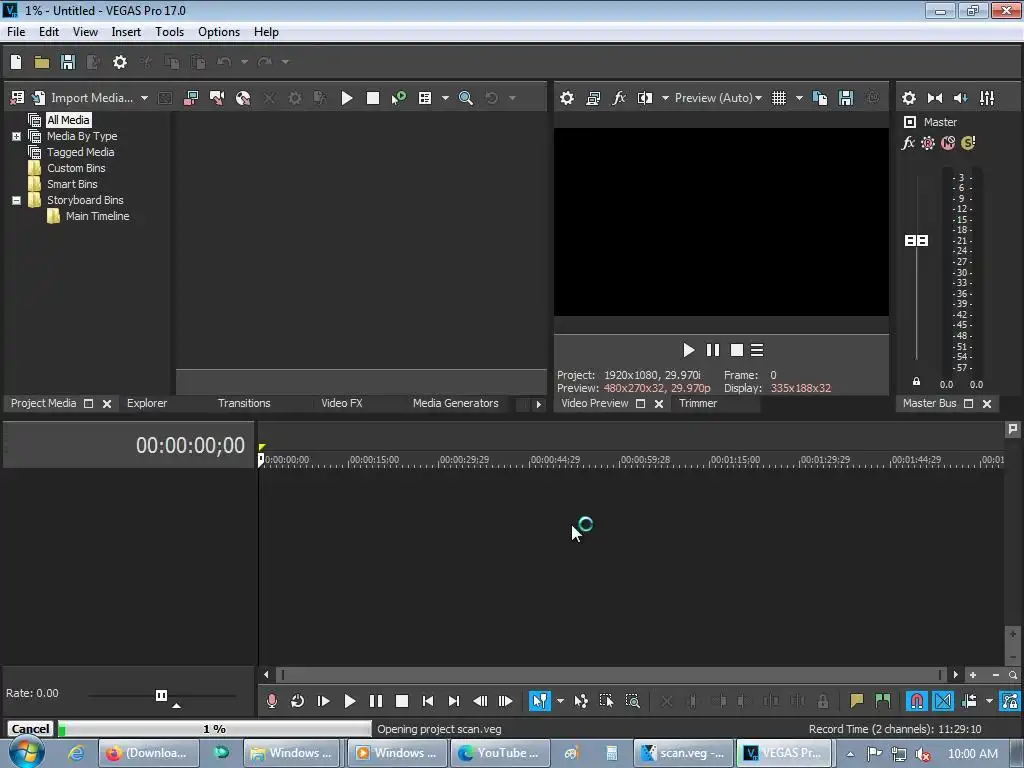Show preview overlays grid icon

779,98
